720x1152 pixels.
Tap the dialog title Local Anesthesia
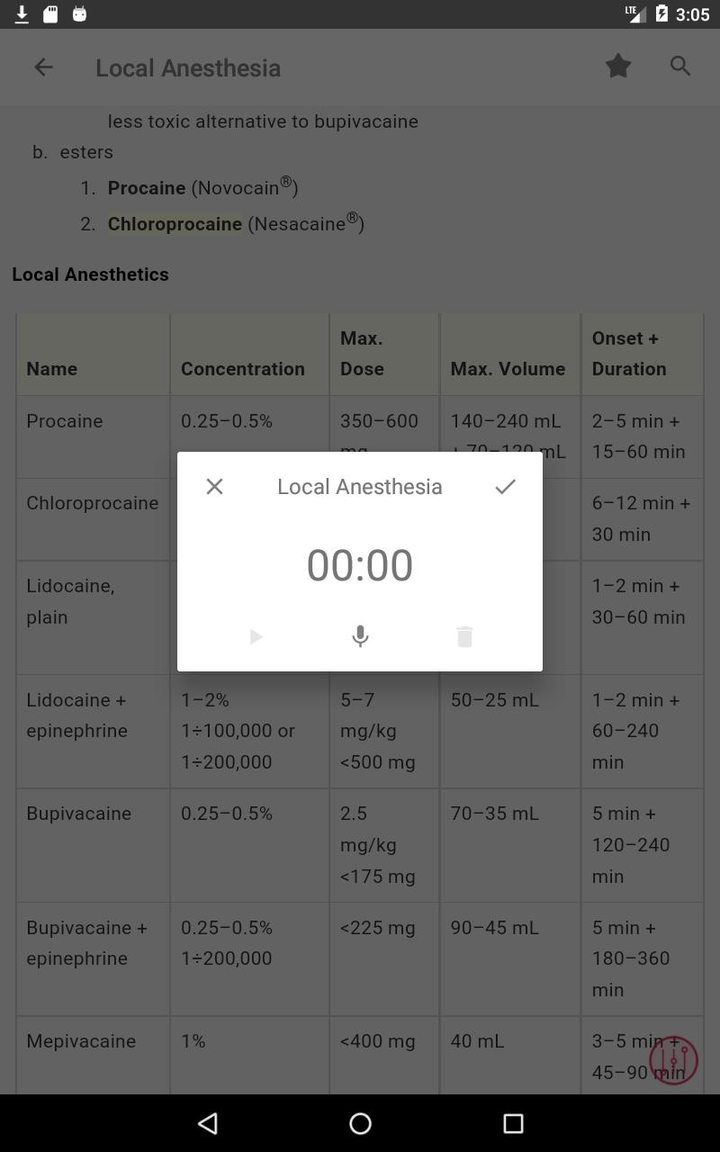coord(360,486)
